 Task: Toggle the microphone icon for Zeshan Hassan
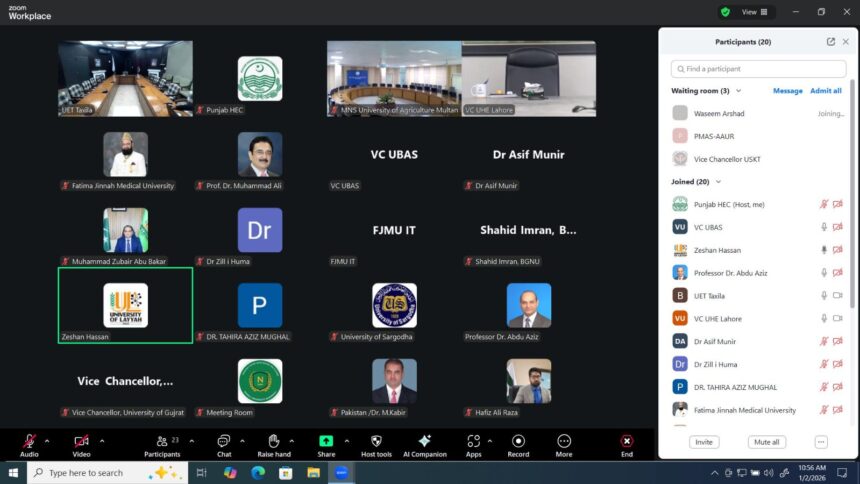tap(824, 250)
